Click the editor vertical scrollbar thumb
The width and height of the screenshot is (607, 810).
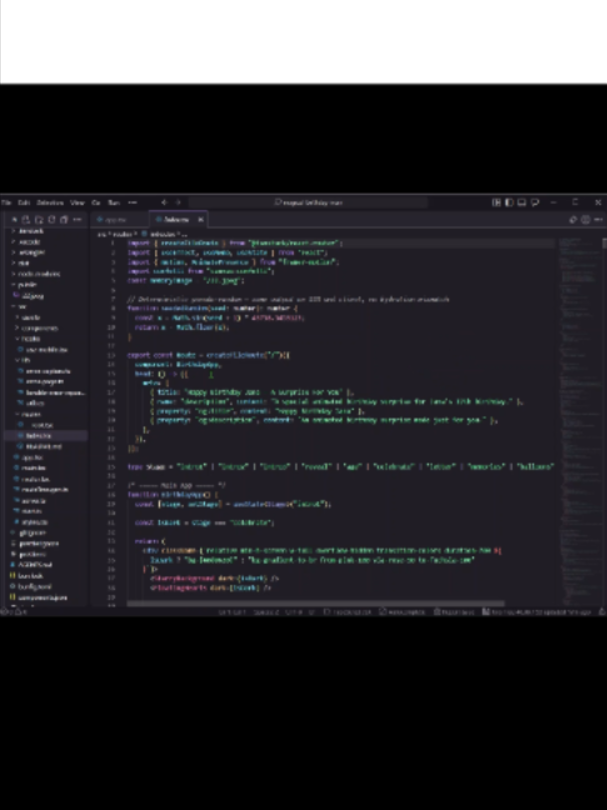click(x=604, y=243)
